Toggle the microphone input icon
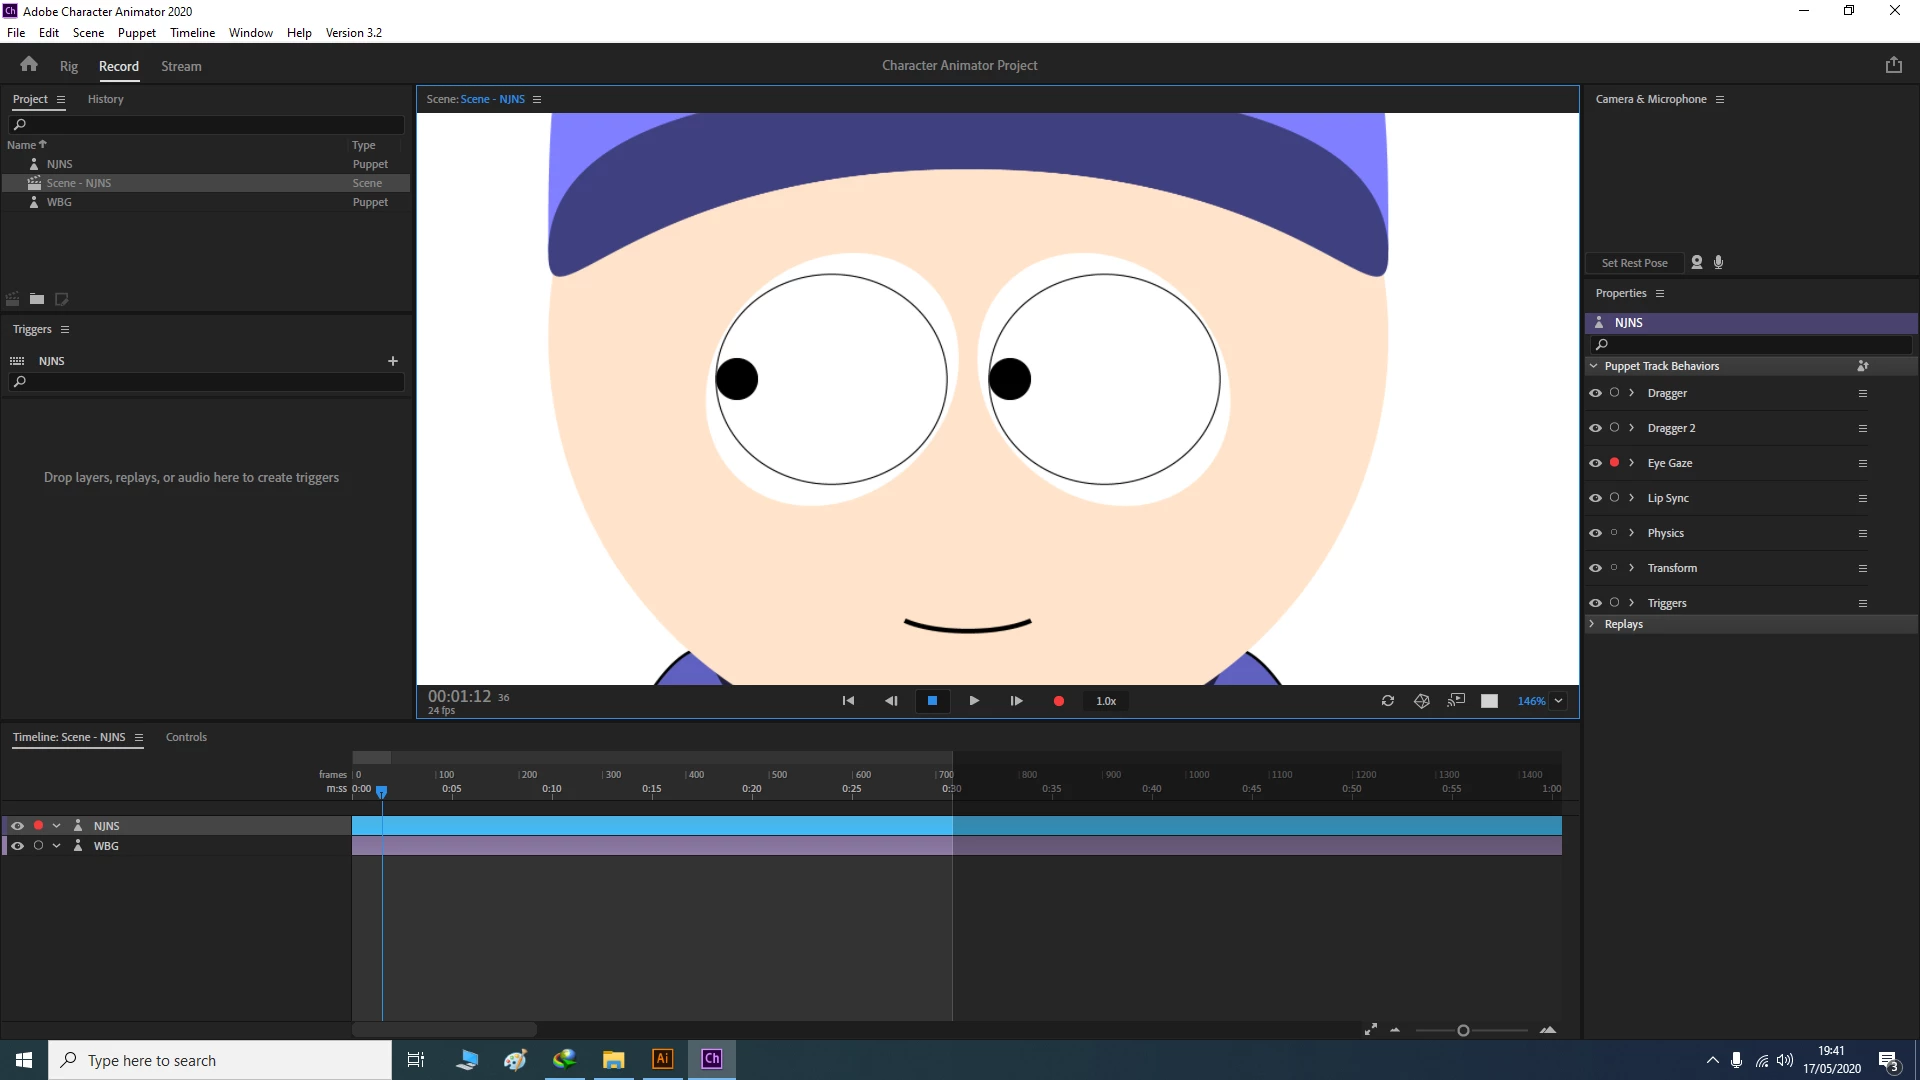This screenshot has height=1080, width=1920. tap(1719, 262)
